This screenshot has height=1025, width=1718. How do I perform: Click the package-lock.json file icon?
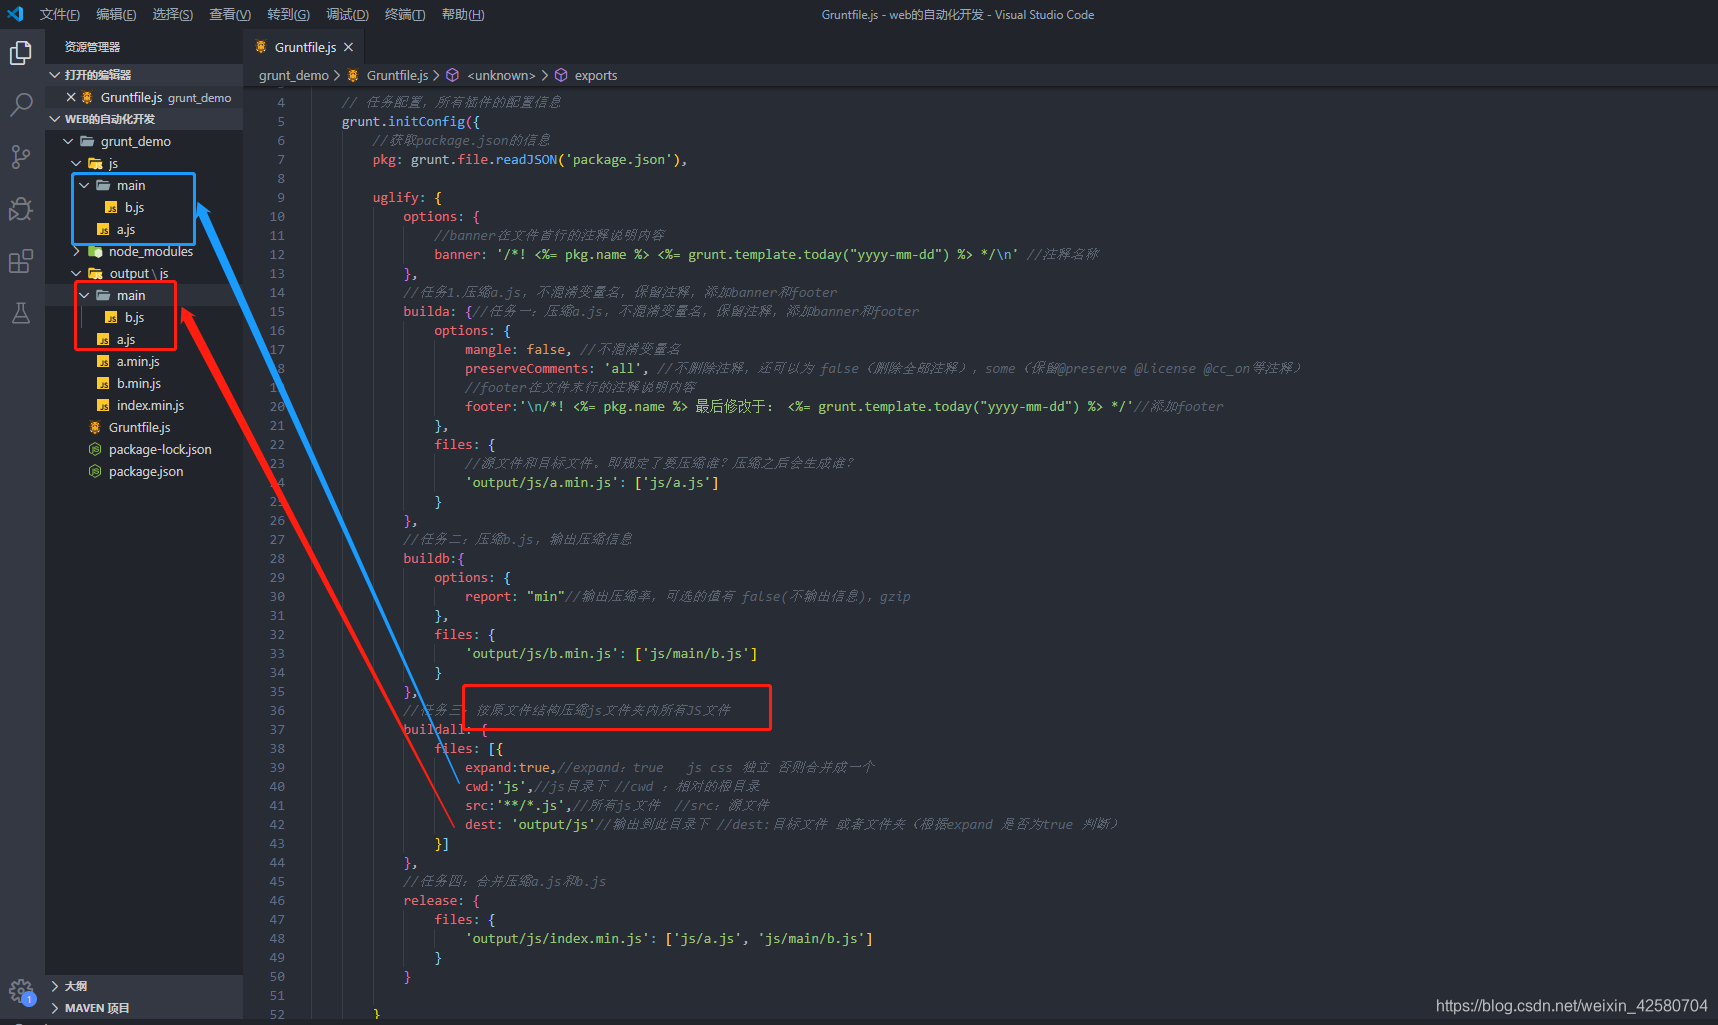coord(95,449)
